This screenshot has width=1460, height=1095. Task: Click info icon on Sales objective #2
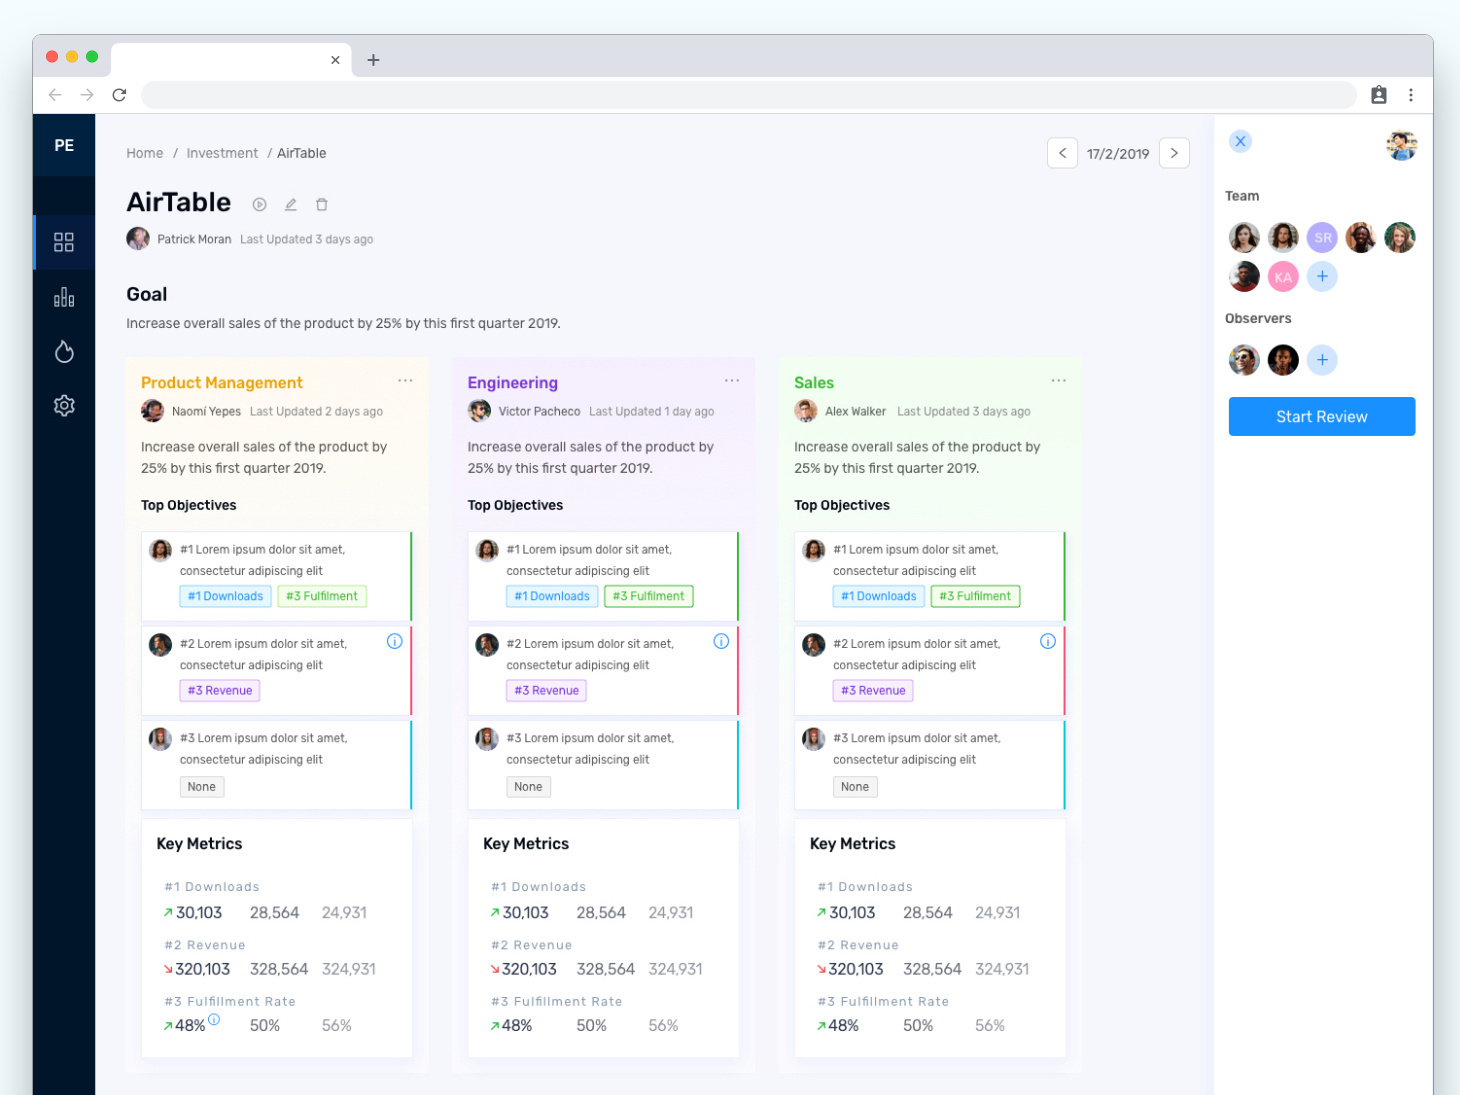coord(1048,642)
